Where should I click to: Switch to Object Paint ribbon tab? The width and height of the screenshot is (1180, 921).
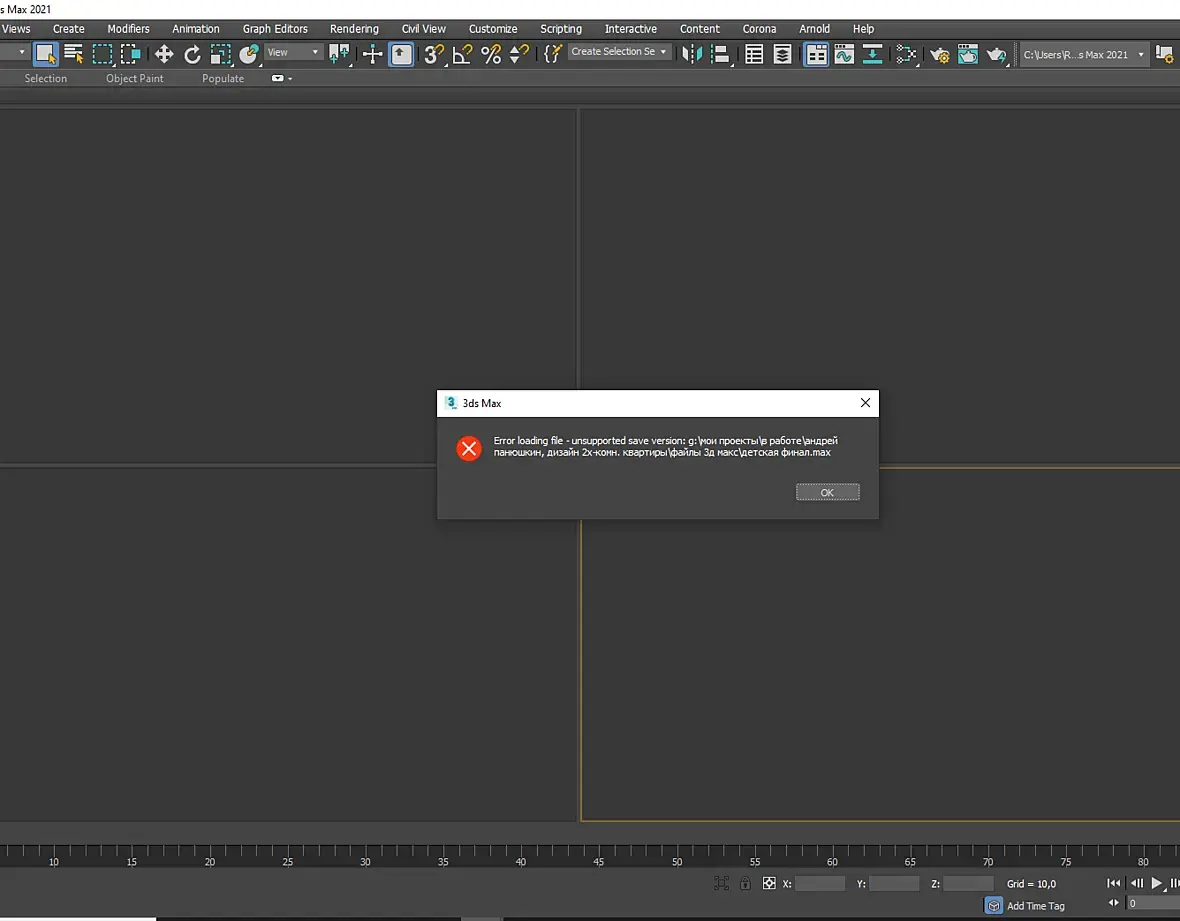135,78
